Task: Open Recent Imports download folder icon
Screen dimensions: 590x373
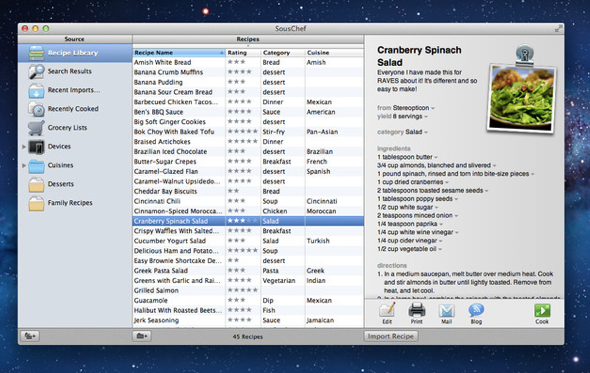Action: click(x=36, y=90)
